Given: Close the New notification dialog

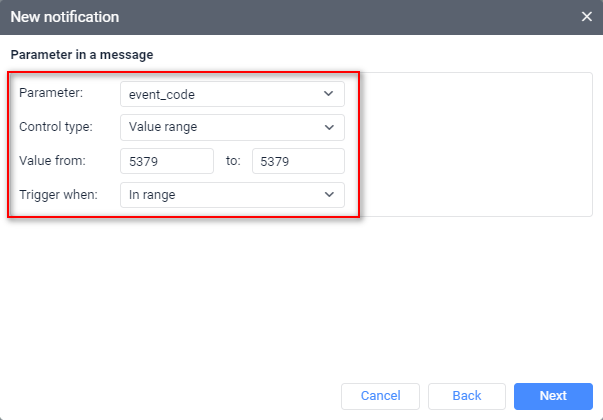Looking at the screenshot, I should 587,17.
